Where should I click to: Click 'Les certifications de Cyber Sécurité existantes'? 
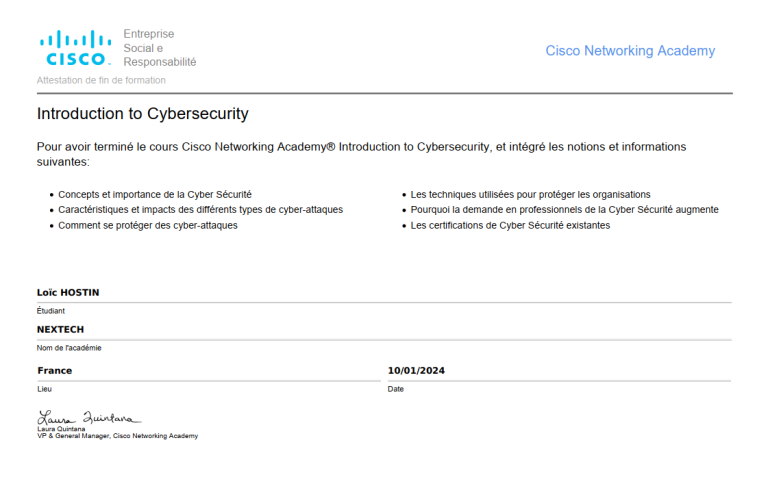(510, 225)
